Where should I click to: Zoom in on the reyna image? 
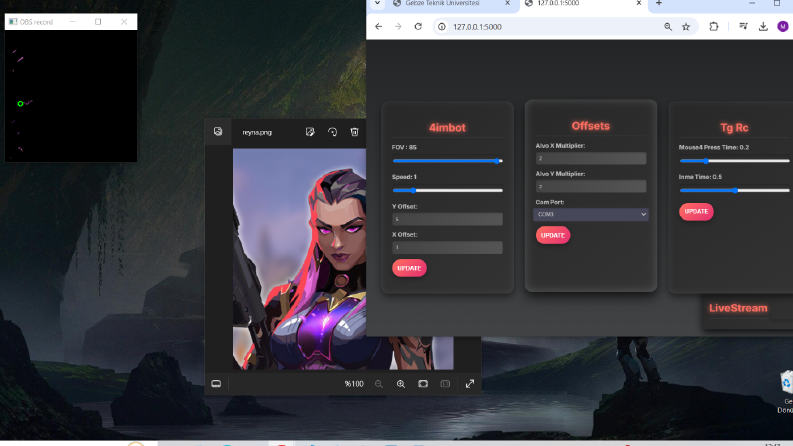click(x=401, y=384)
